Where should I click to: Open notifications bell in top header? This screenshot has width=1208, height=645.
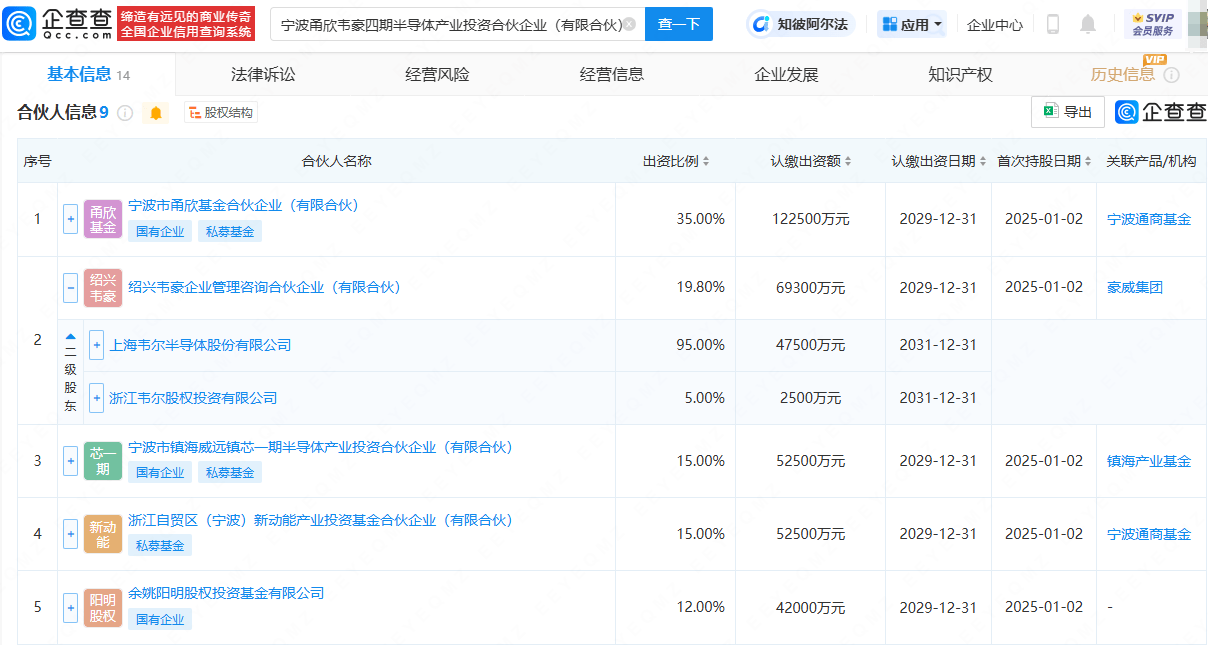[x=1088, y=24]
